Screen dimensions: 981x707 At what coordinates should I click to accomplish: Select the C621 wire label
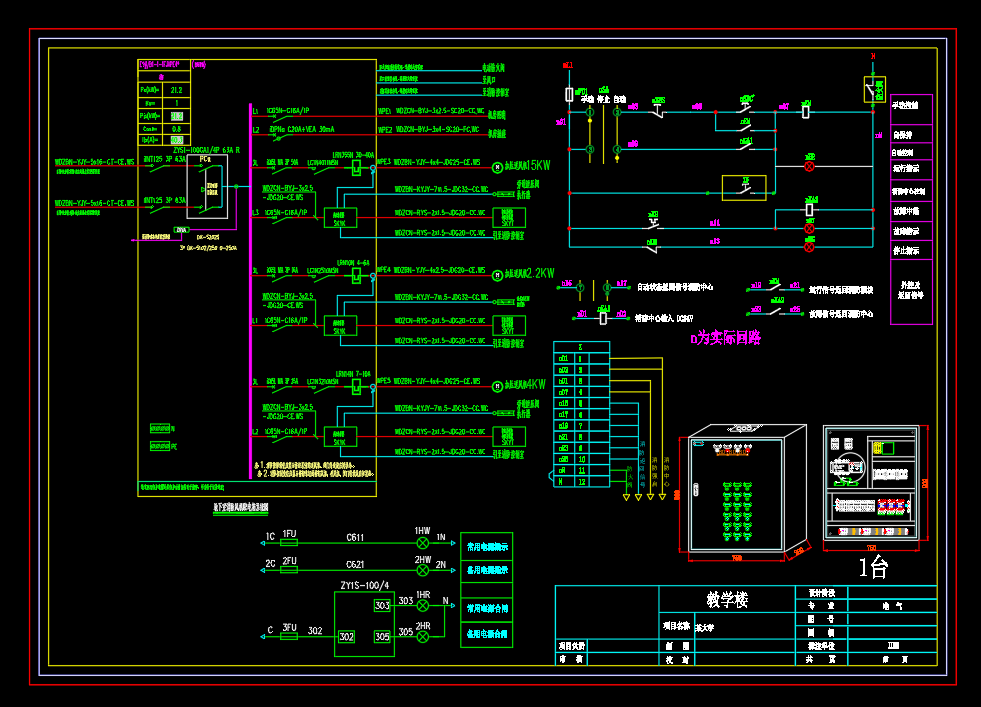pyautogui.click(x=355, y=564)
